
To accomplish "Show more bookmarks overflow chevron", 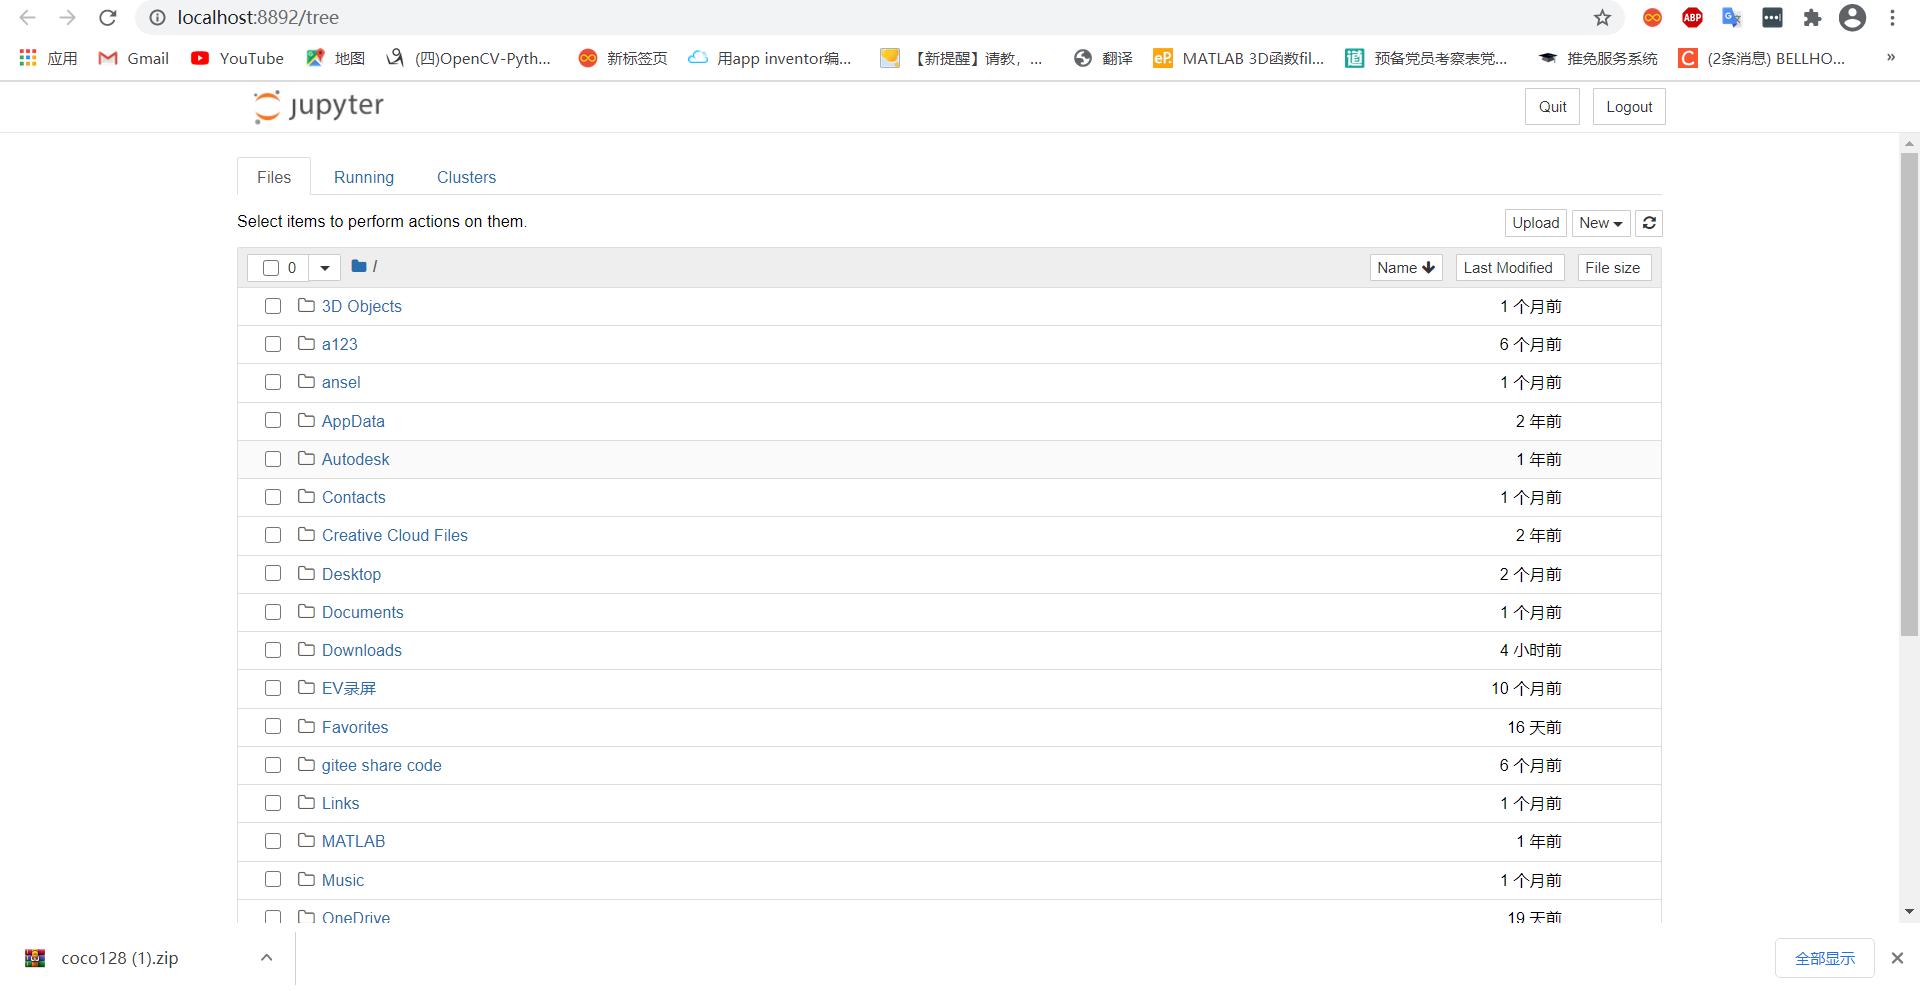I will [x=1891, y=57].
